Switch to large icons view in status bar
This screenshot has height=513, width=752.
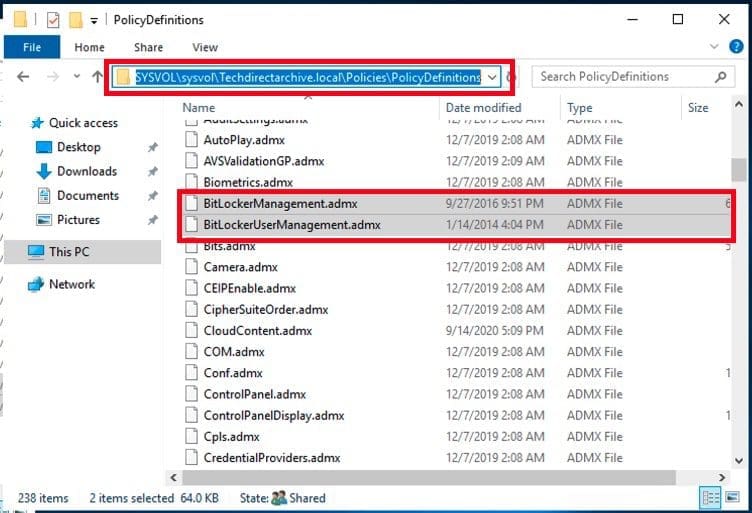click(x=734, y=497)
